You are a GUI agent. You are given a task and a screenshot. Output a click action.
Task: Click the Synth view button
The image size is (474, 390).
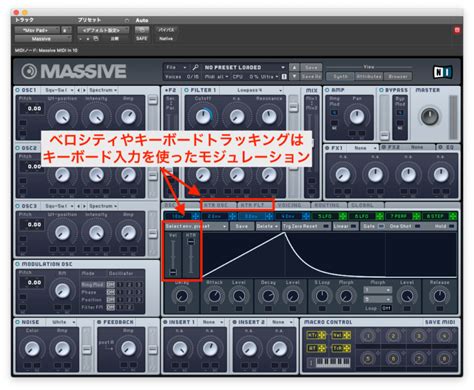click(x=340, y=76)
